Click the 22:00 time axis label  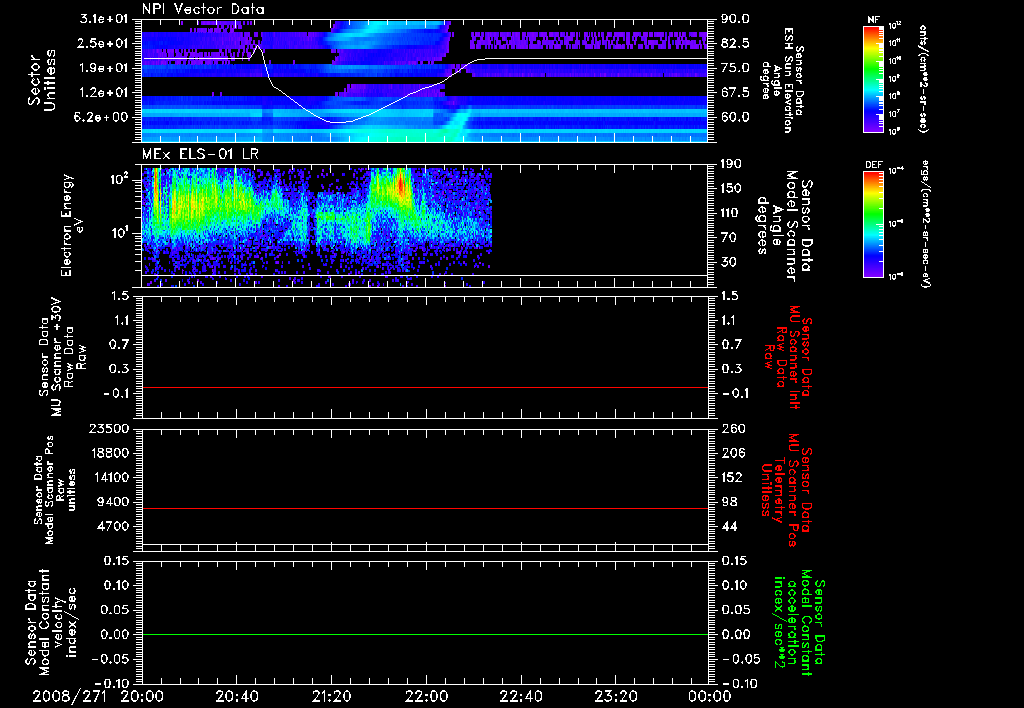(426, 696)
